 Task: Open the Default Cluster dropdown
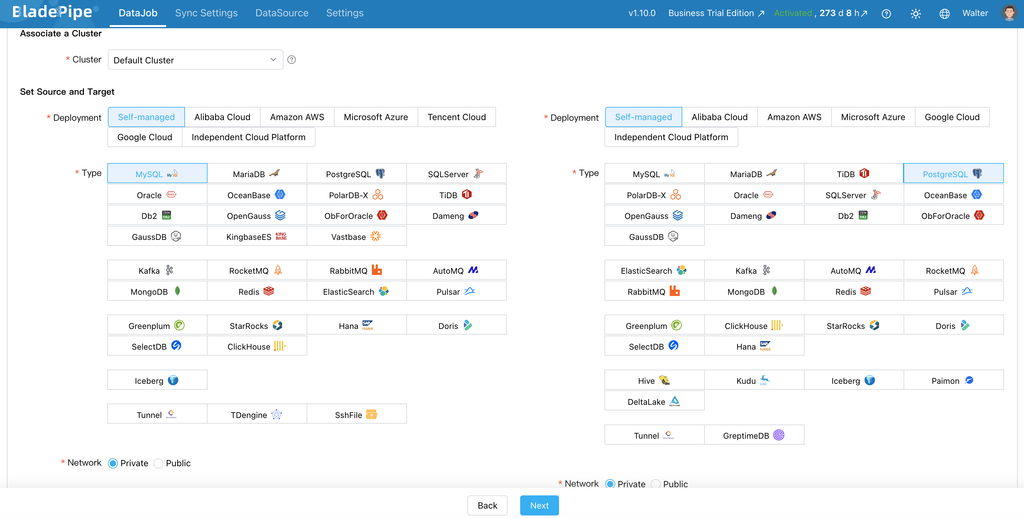[x=195, y=60]
